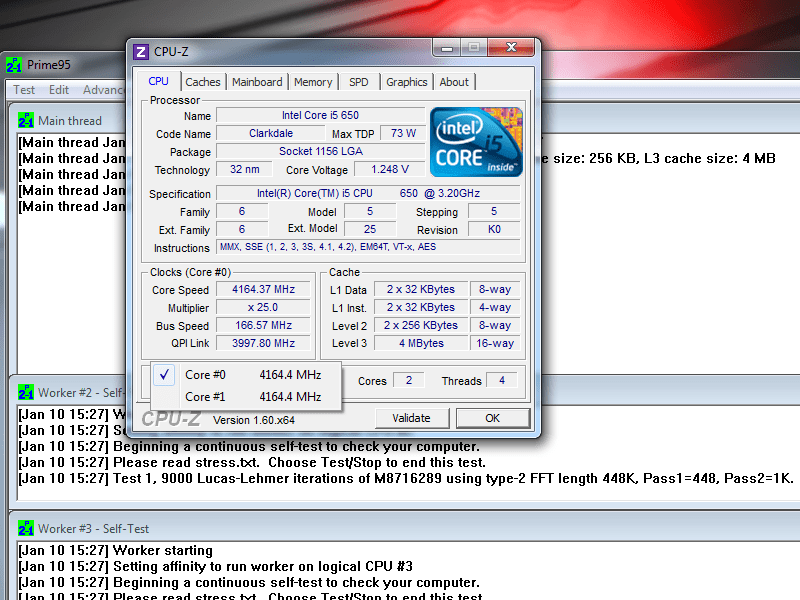The width and height of the screenshot is (800, 600).
Task: Click the Revision value K0
Action: (x=494, y=230)
